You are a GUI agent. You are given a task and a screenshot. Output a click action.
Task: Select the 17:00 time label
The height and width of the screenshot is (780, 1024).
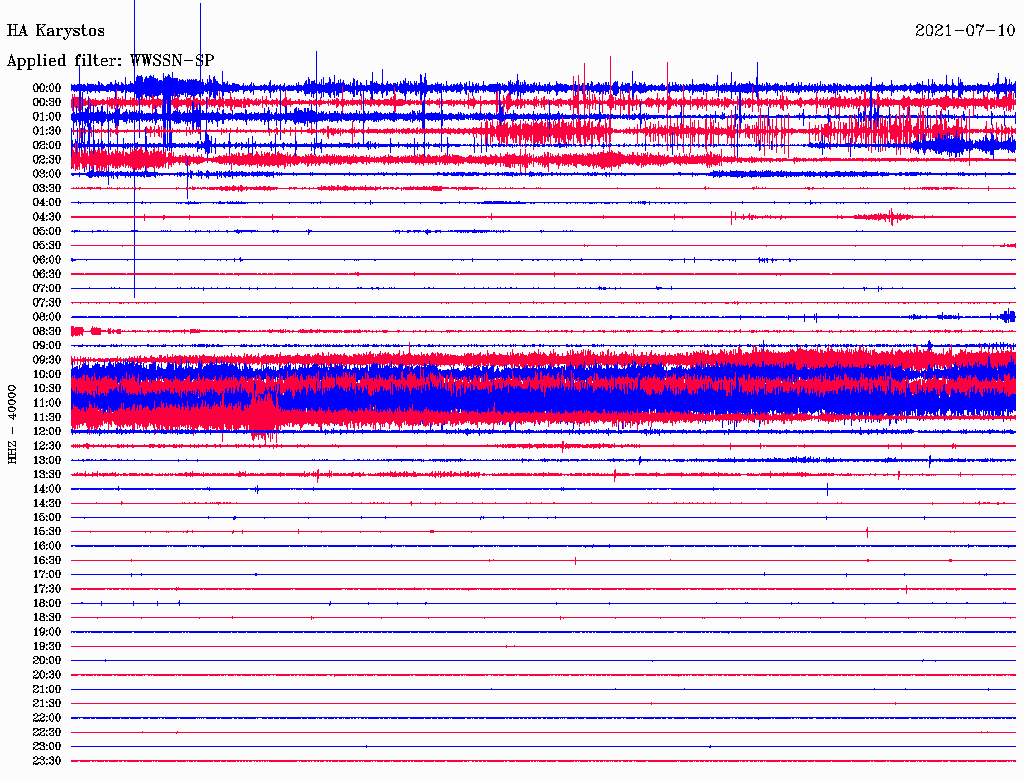tap(47, 575)
